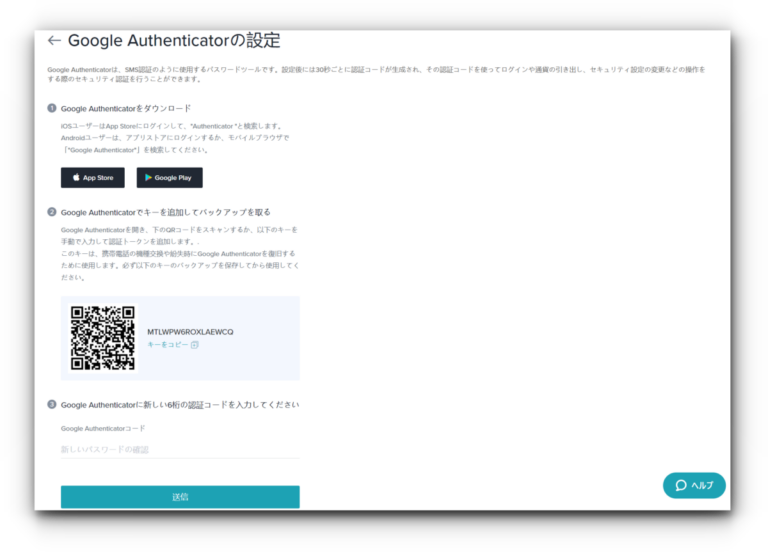Click the copy icon next to キーをコピー
Image resolution: width=768 pixels, height=552 pixels.
point(195,345)
